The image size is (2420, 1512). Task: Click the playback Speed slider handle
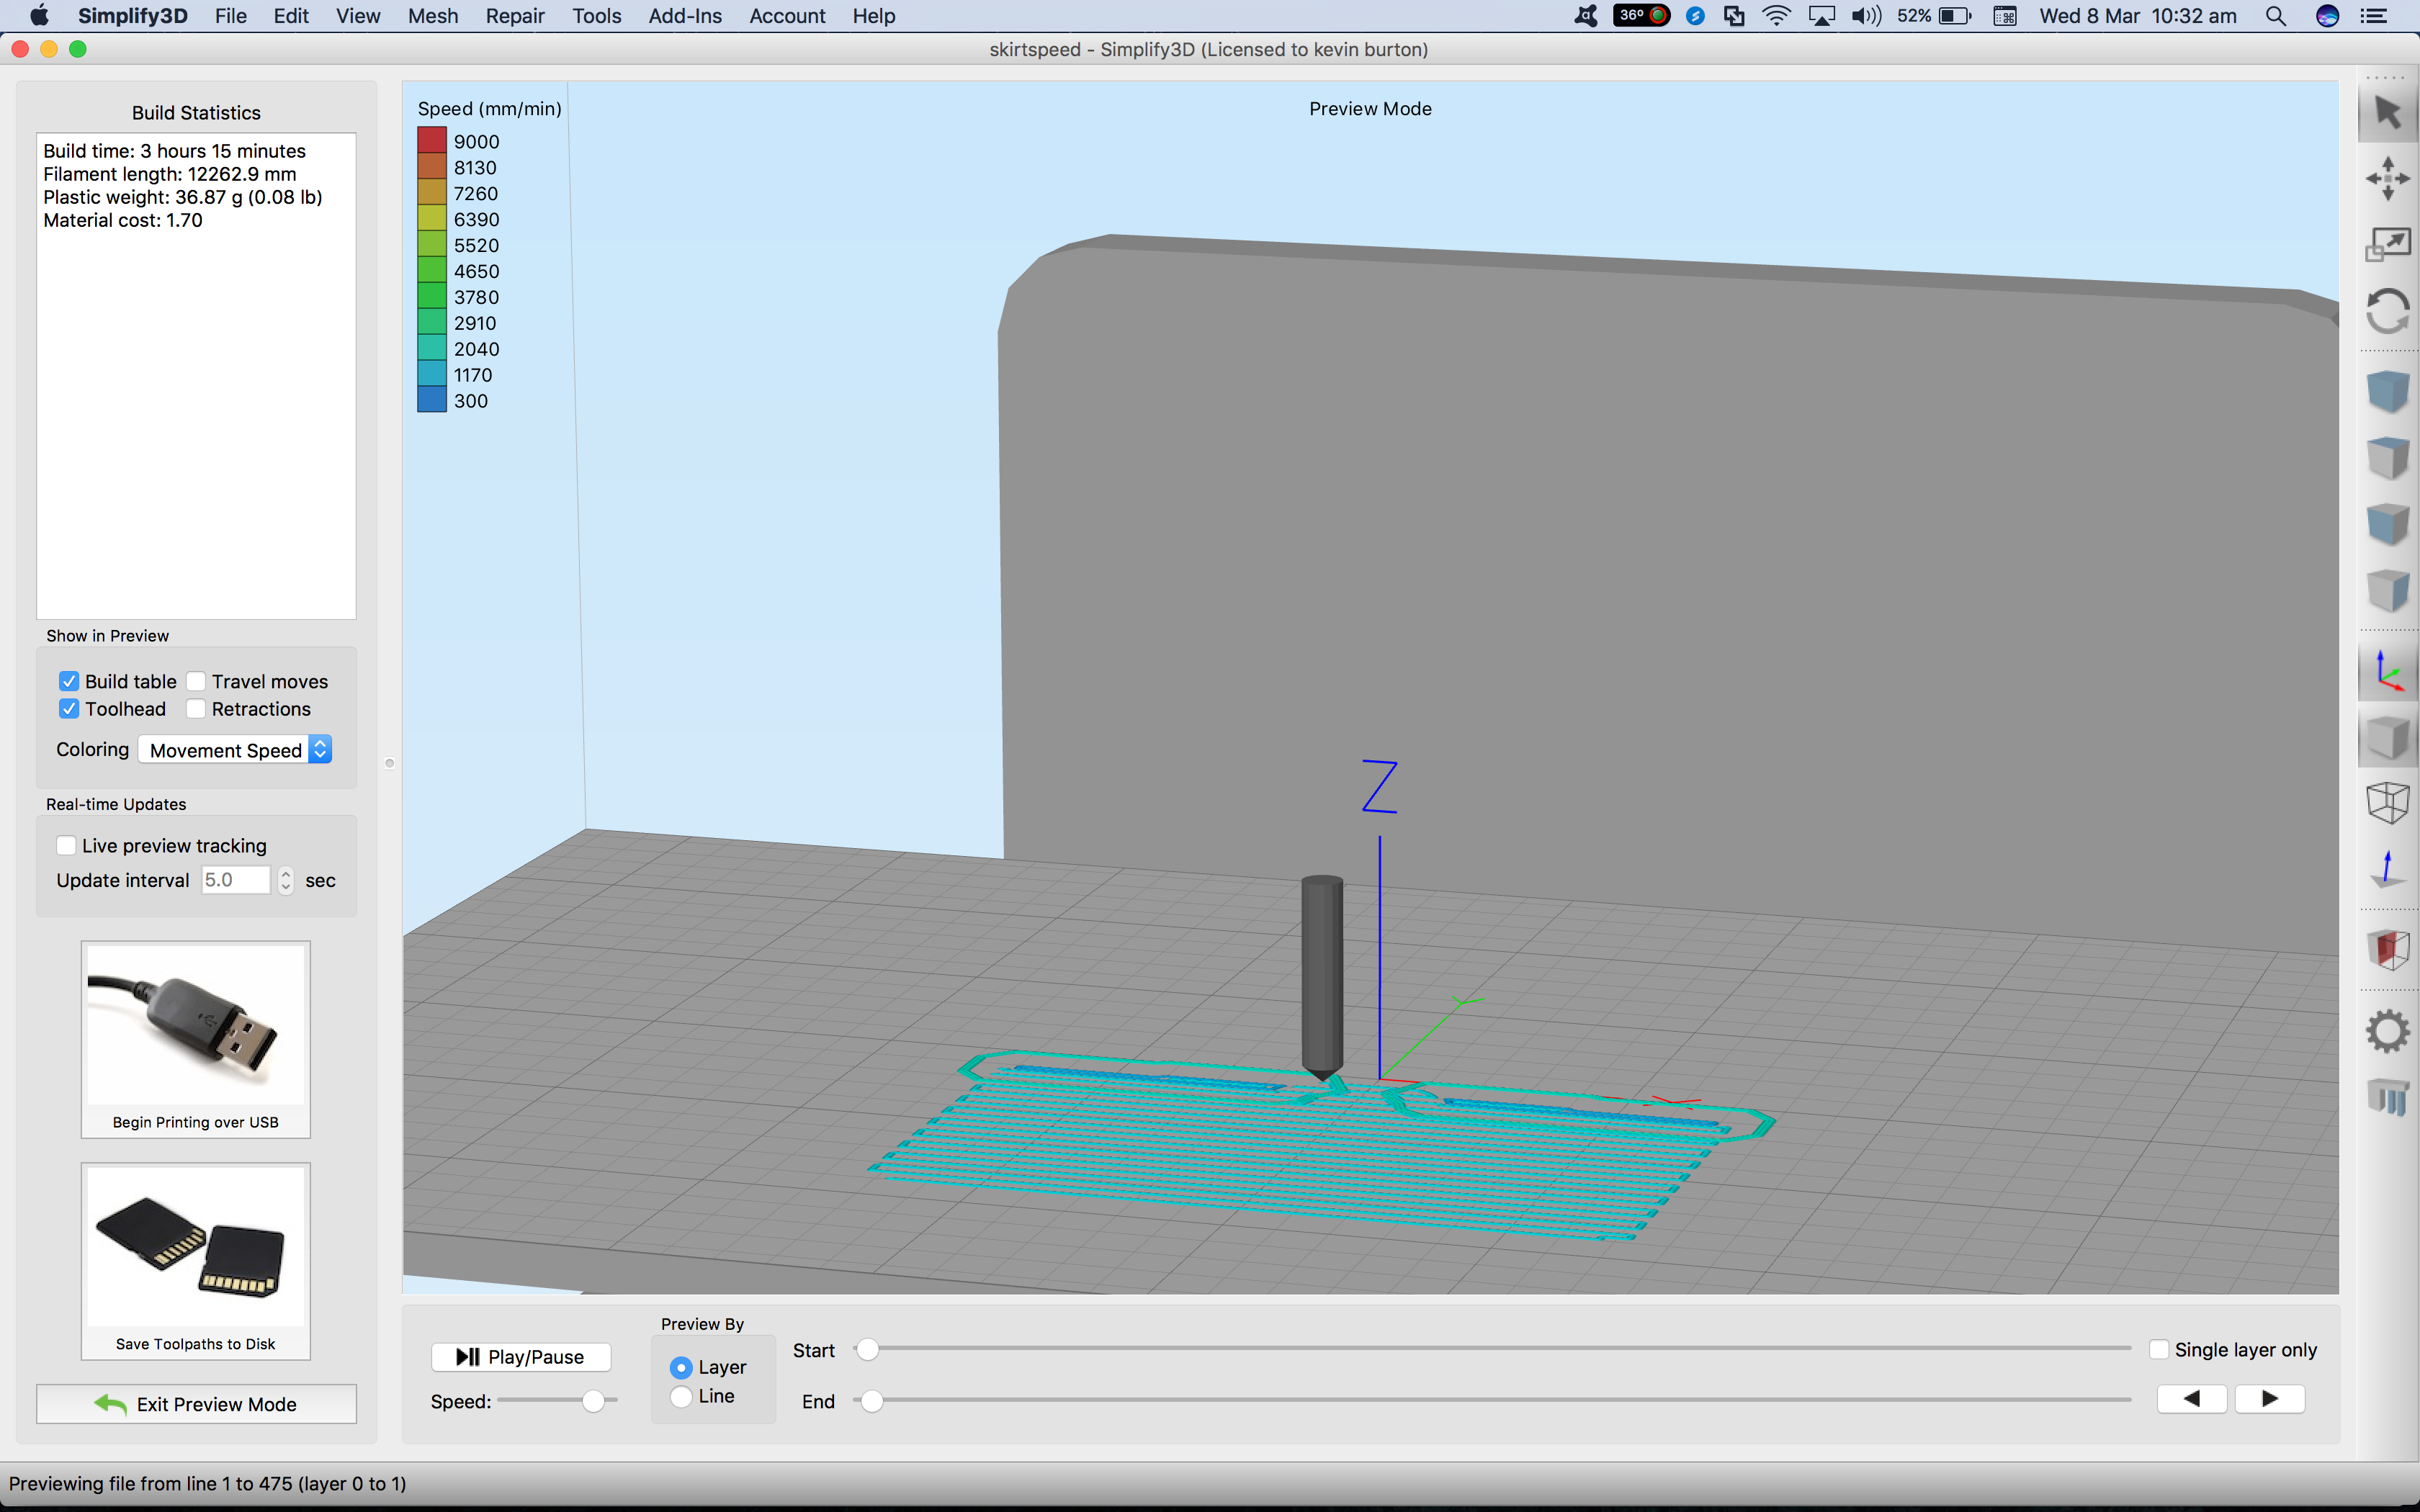[x=593, y=1401]
